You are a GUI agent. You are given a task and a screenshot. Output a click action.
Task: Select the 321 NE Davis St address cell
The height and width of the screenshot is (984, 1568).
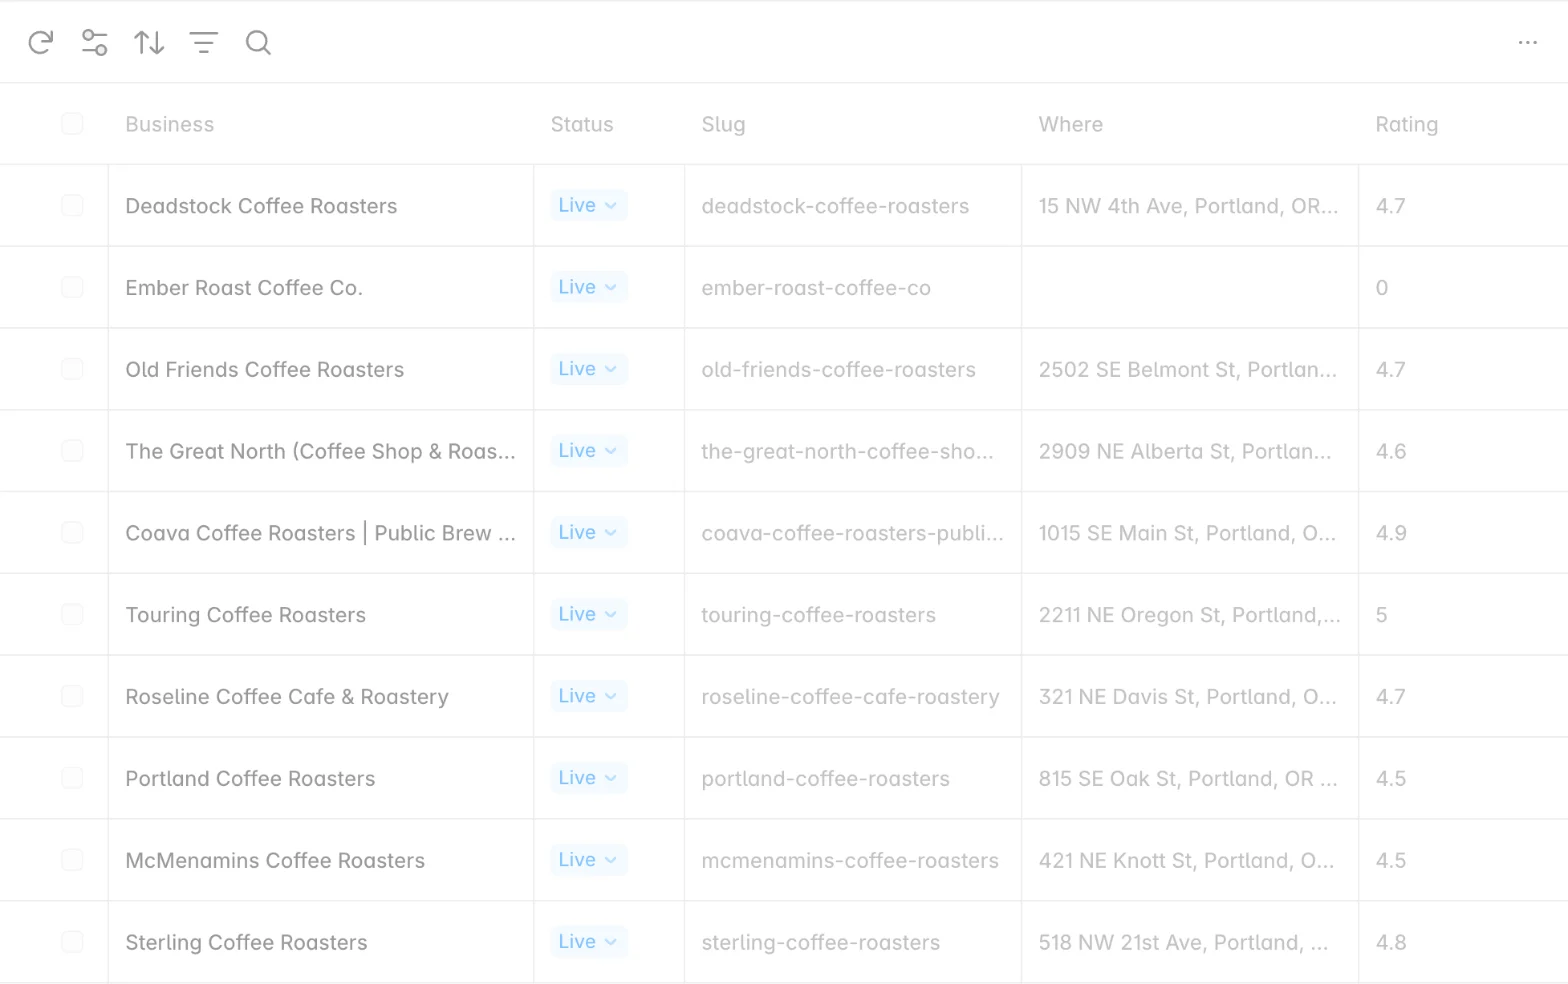[1190, 696]
